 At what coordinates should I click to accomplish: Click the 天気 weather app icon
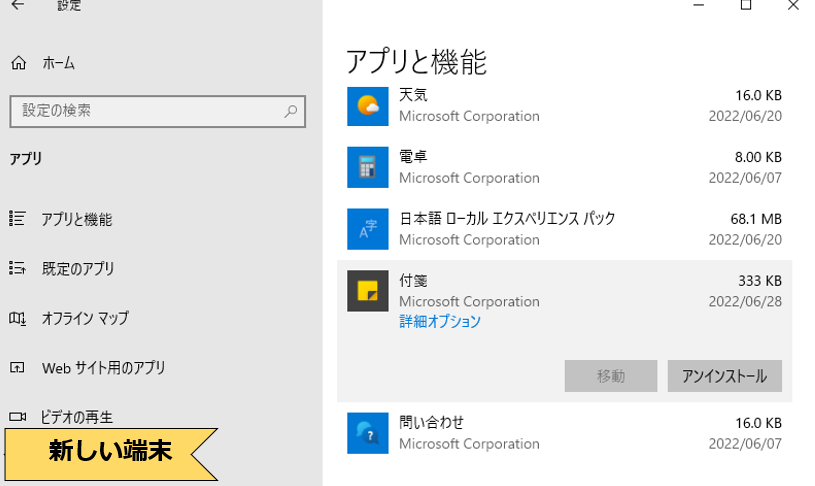(367, 106)
